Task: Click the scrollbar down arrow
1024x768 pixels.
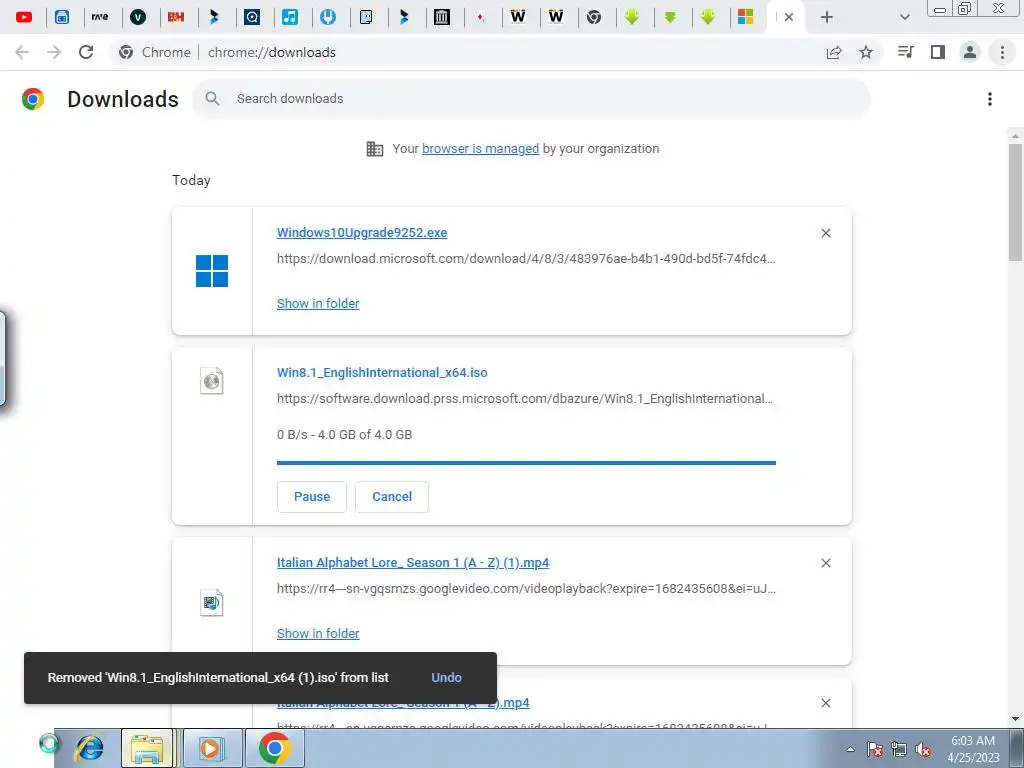Action: tap(1015, 720)
